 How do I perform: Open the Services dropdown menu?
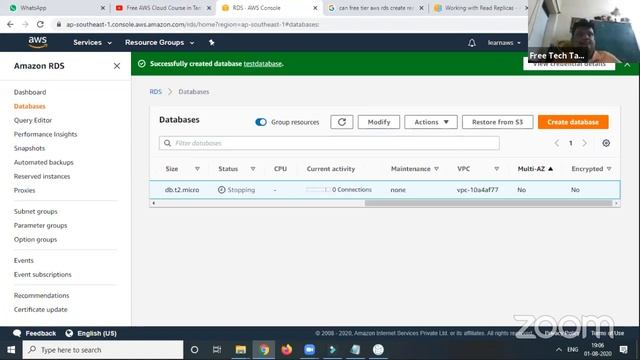(92, 42)
